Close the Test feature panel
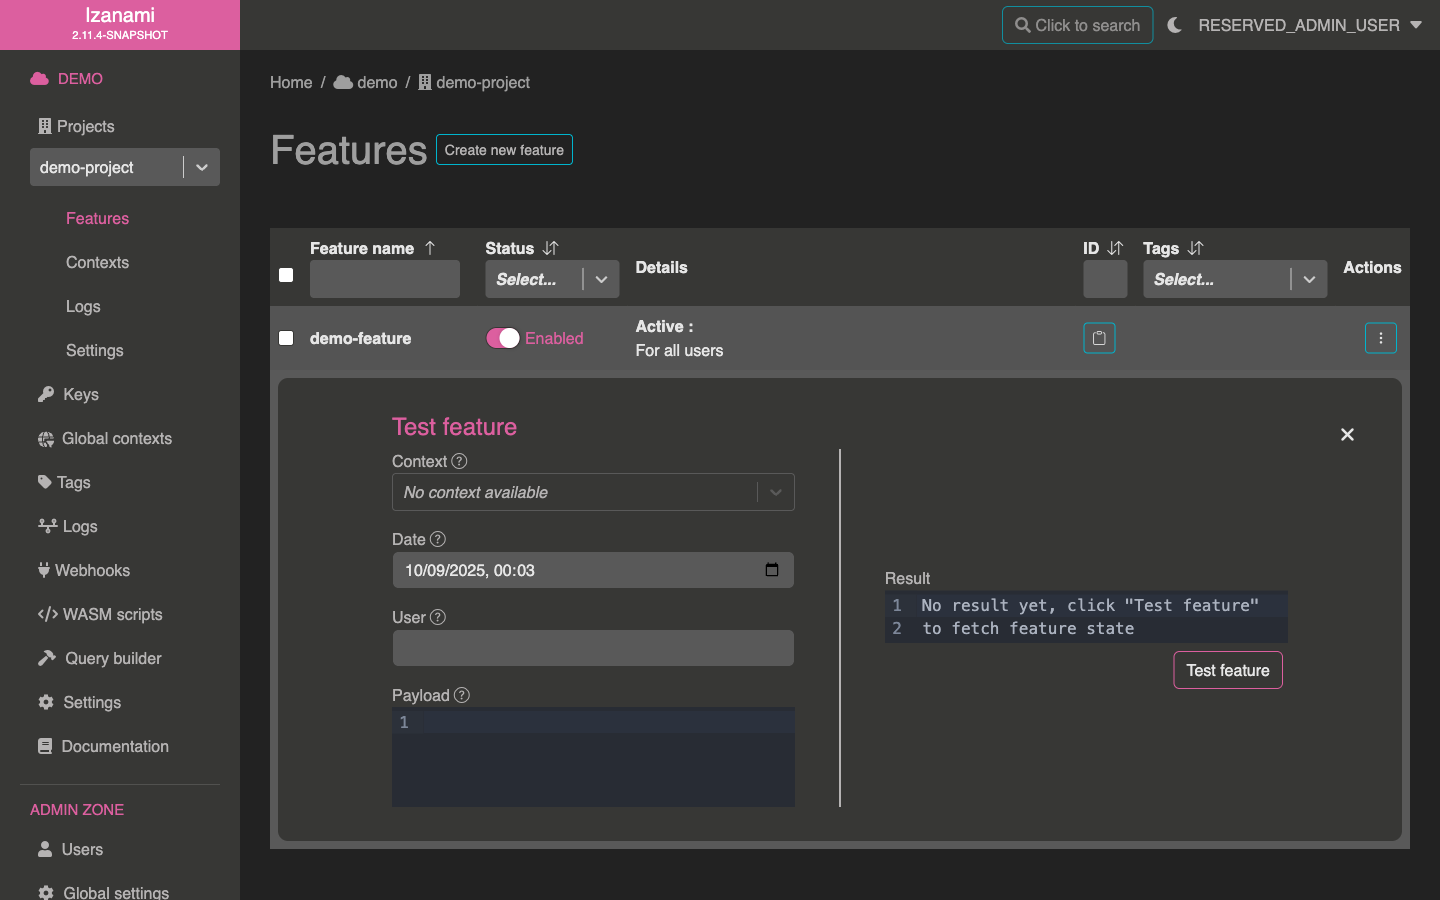Image resolution: width=1440 pixels, height=900 pixels. 1347,434
